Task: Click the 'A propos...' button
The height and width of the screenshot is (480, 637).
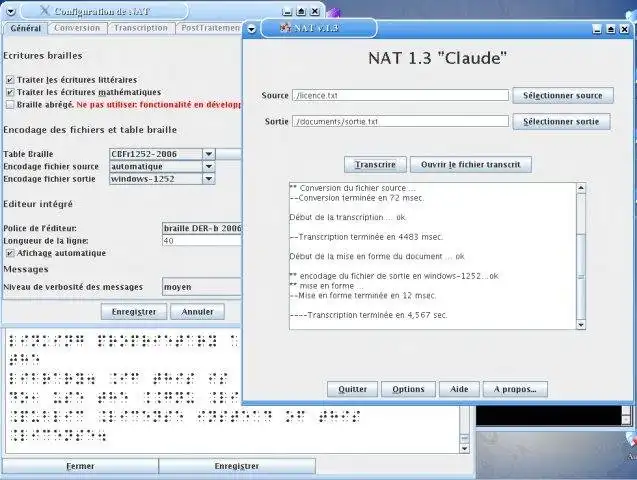Action: point(515,389)
